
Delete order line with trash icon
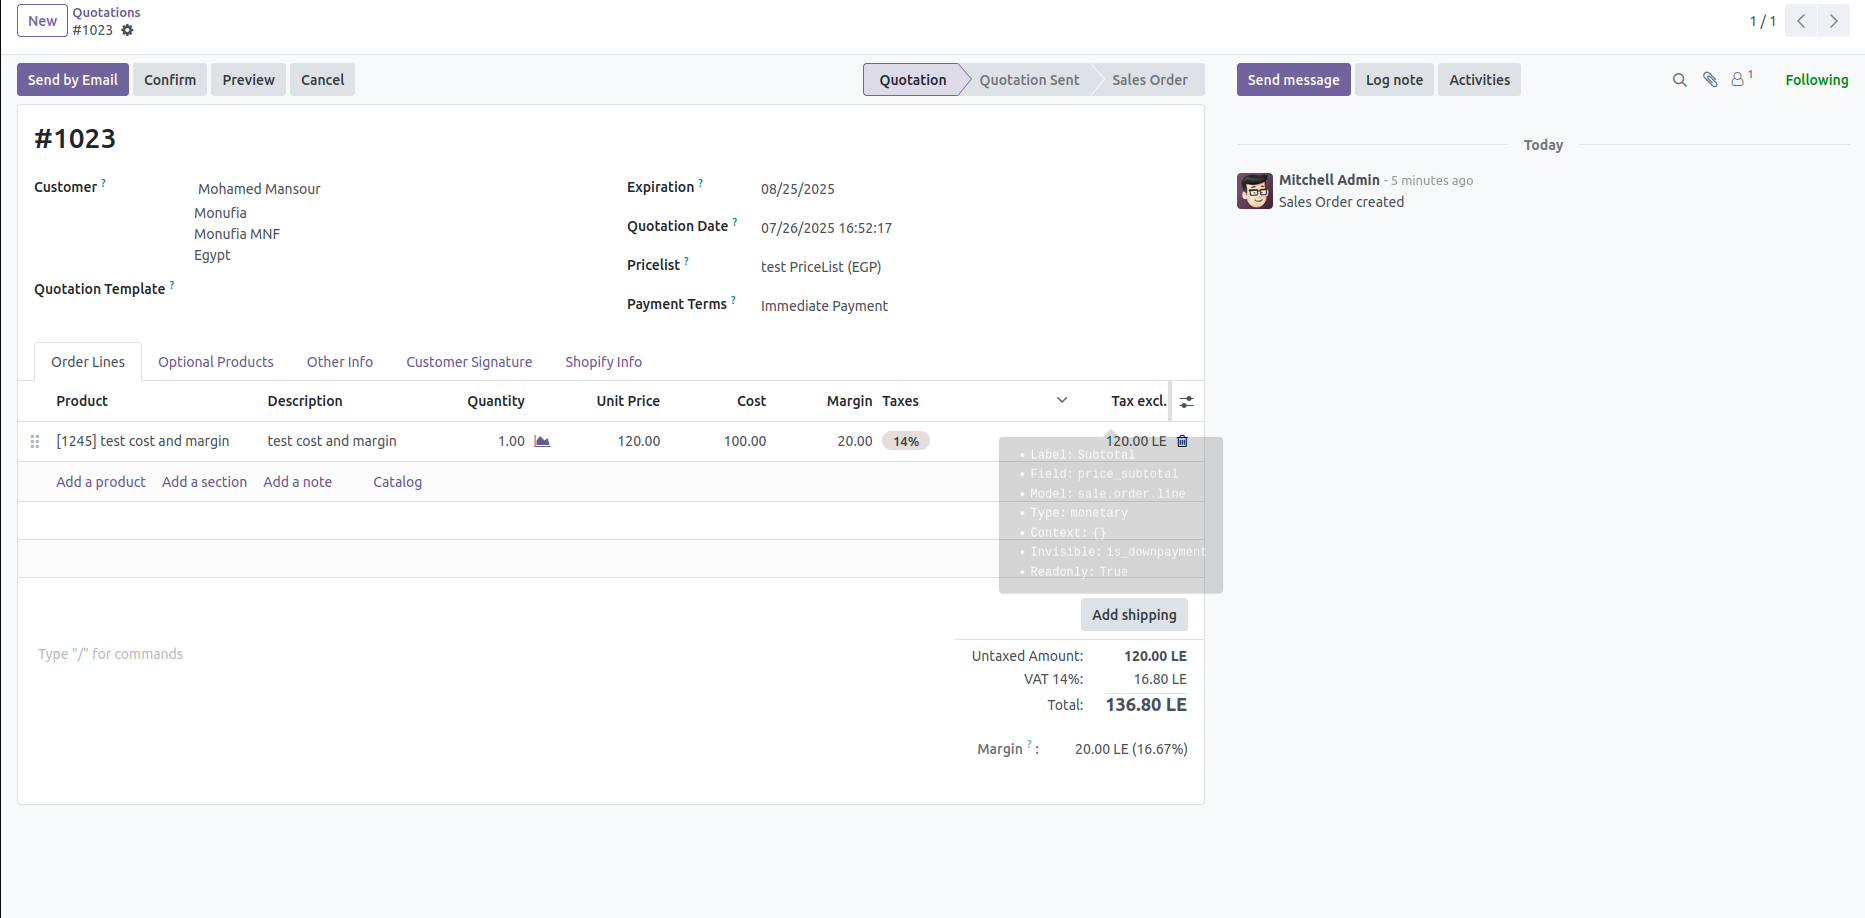(x=1182, y=441)
